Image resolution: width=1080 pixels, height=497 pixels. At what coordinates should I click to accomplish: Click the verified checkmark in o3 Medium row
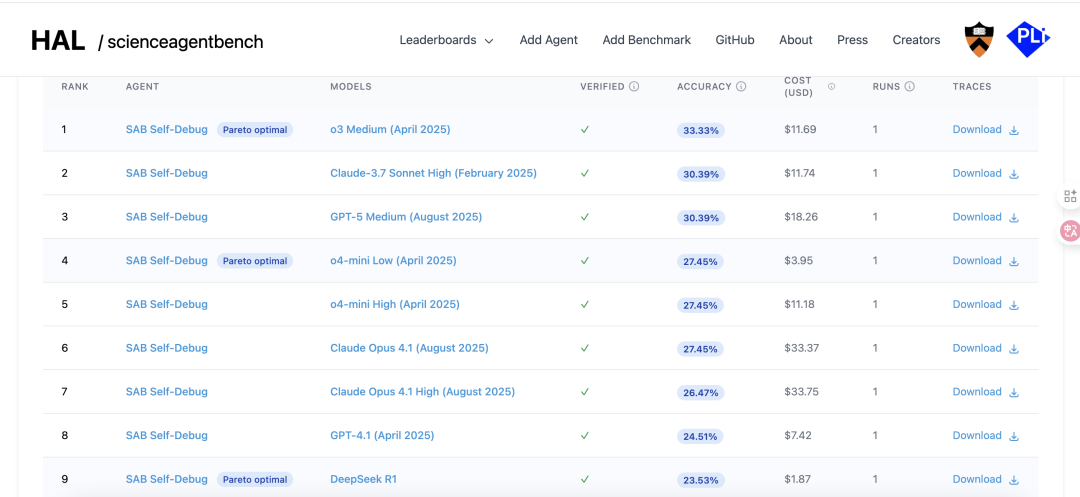(x=585, y=129)
